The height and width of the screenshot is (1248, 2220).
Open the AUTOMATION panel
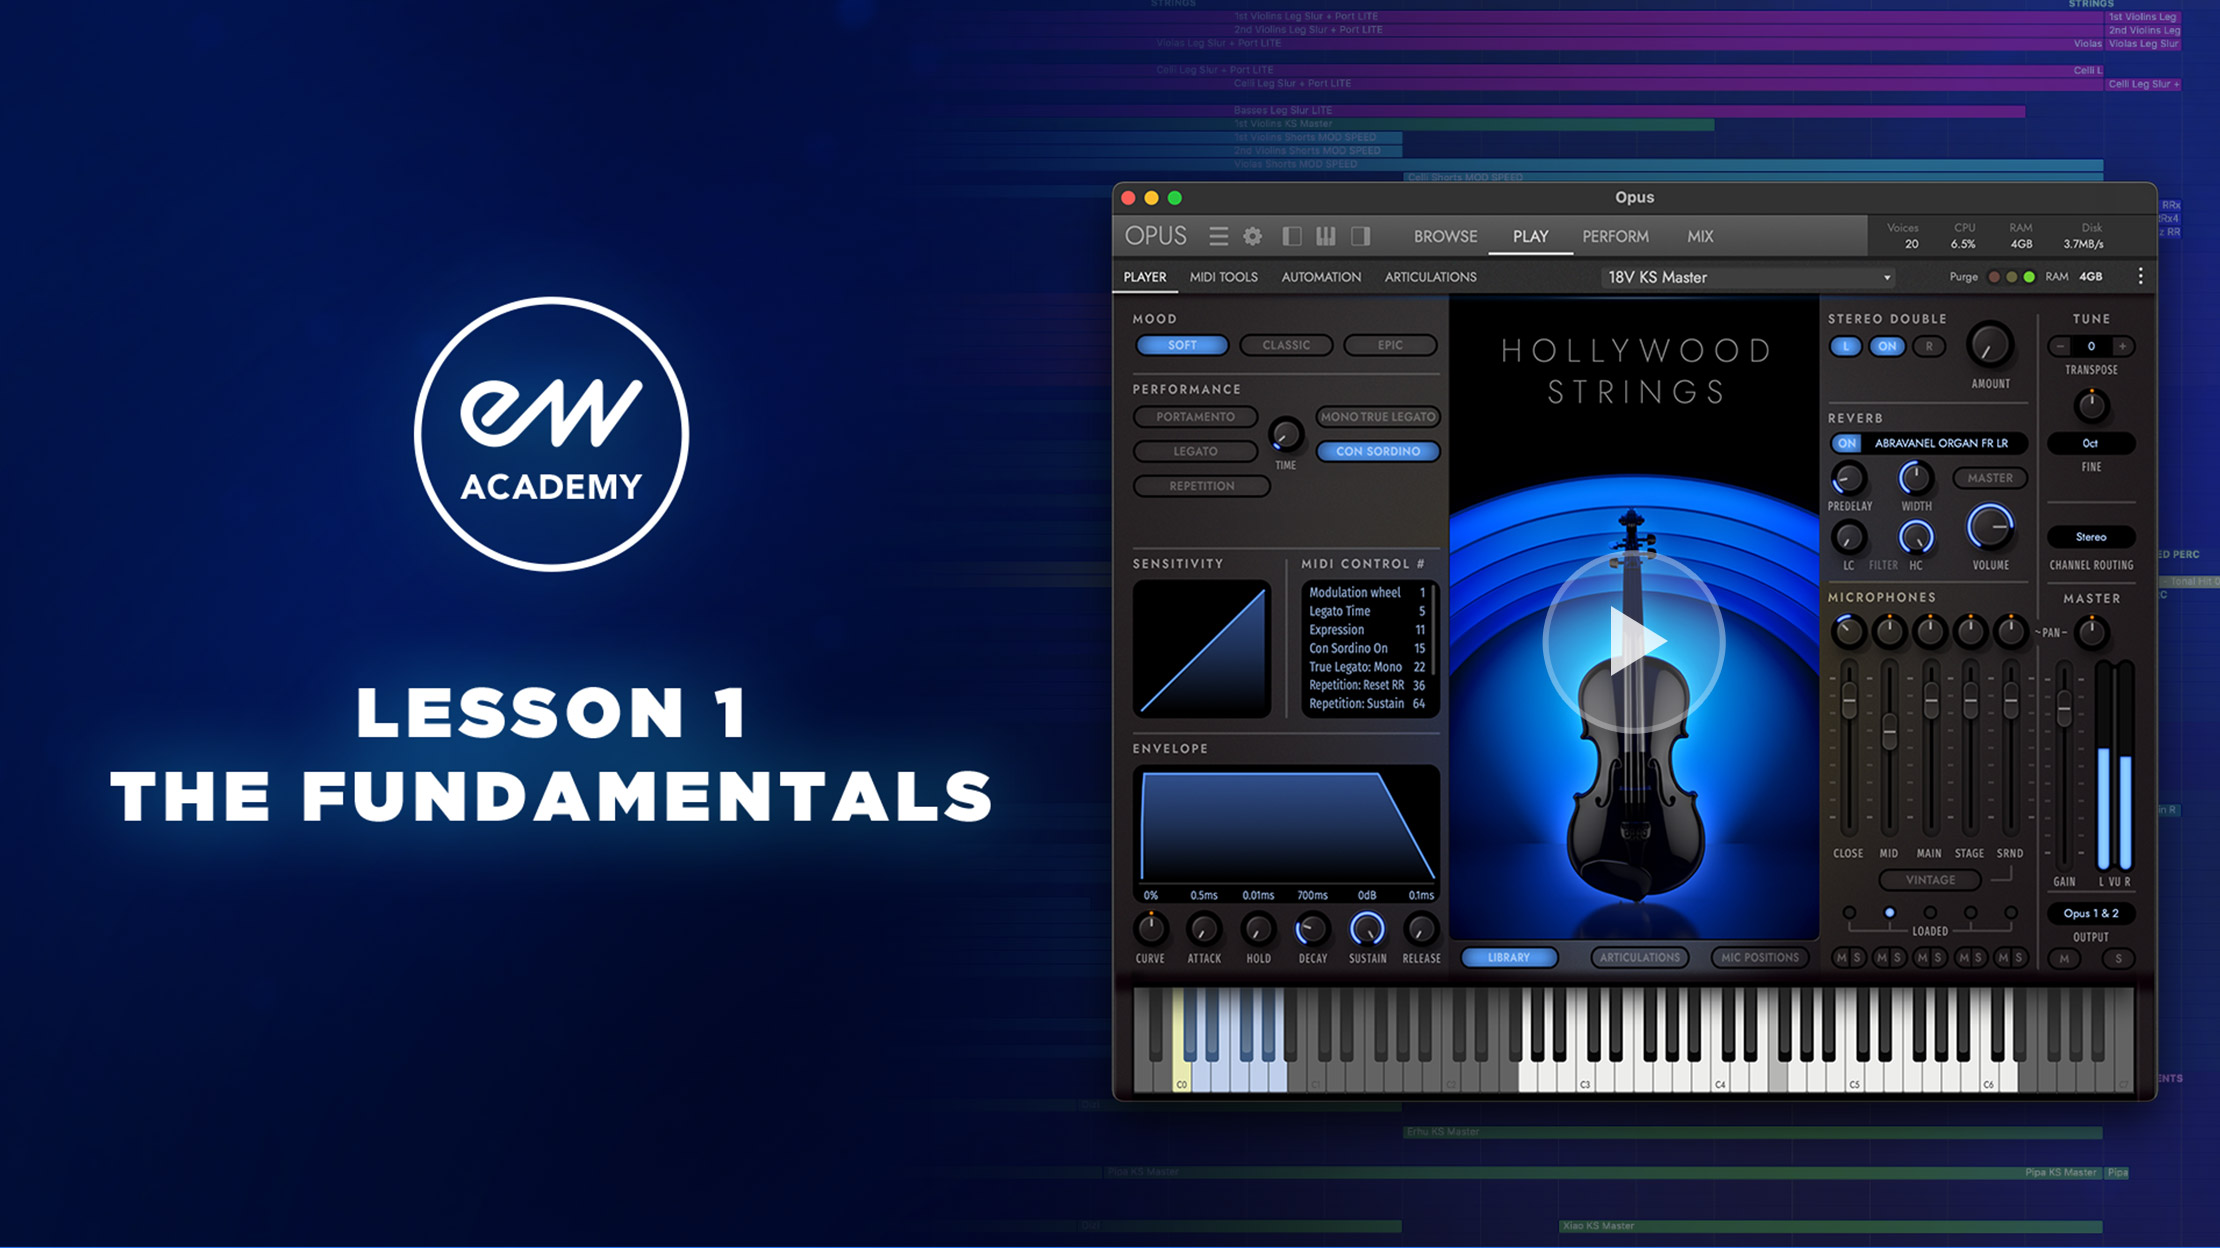(x=1320, y=276)
